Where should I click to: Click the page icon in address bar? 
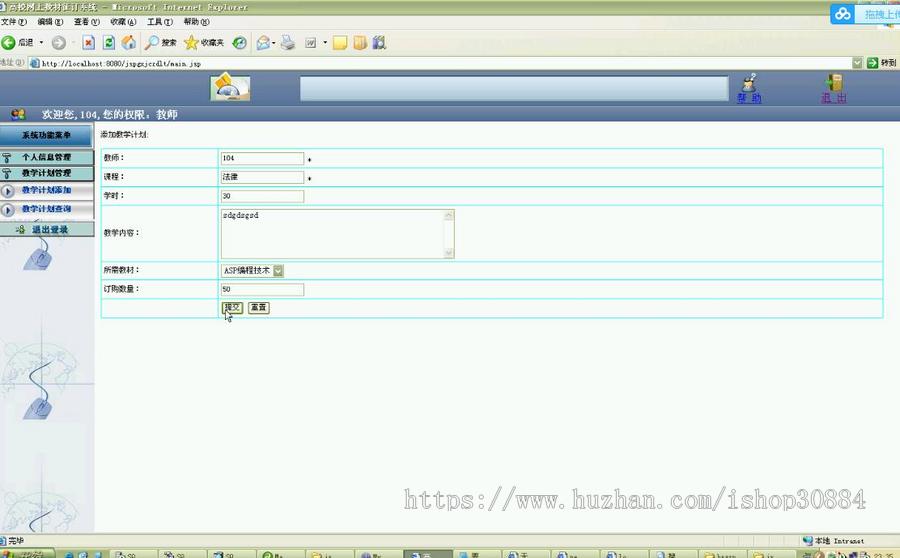34,63
